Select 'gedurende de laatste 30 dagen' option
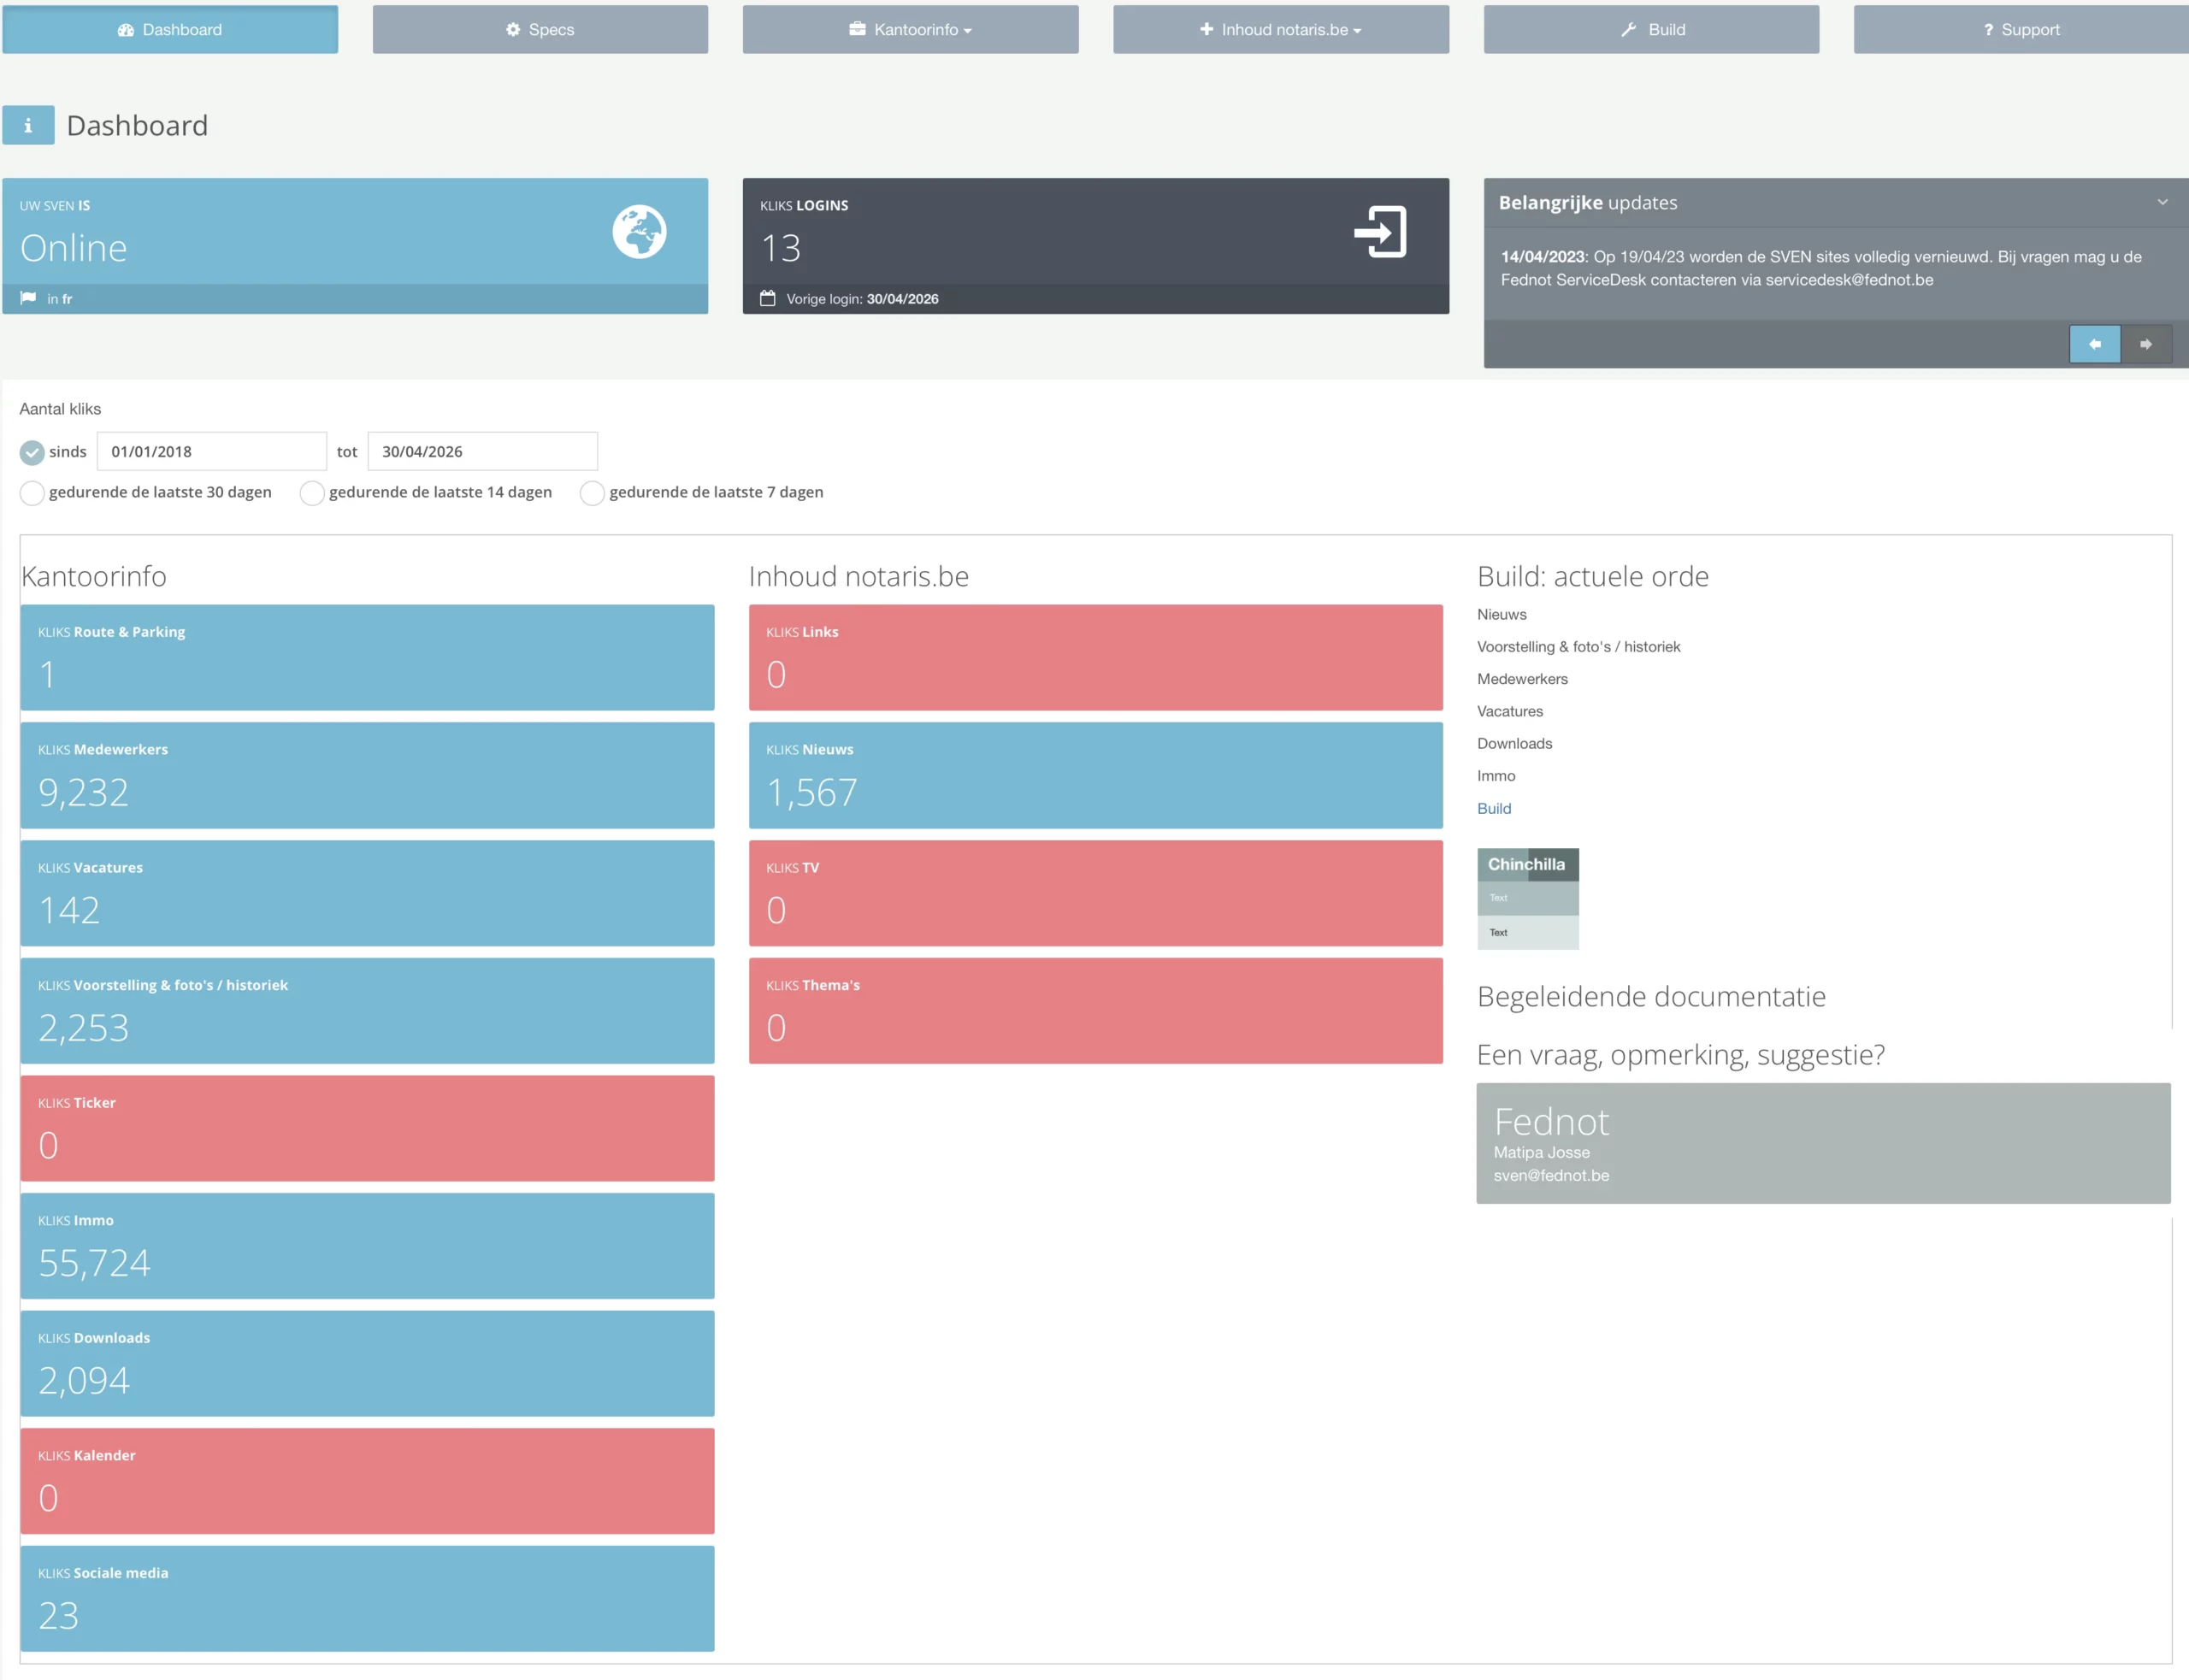The width and height of the screenshot is (2189, 1680). click(32, 493)
